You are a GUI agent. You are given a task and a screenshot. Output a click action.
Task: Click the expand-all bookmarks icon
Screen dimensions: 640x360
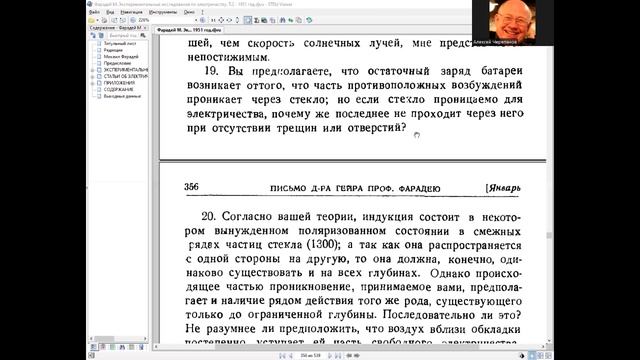point(93,36)
